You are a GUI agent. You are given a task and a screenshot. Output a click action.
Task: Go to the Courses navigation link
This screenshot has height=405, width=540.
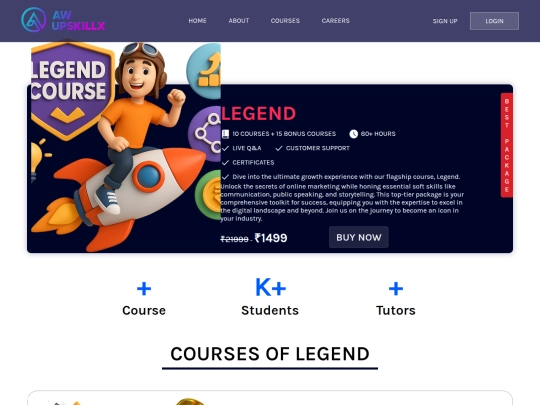tap(285, 21)
